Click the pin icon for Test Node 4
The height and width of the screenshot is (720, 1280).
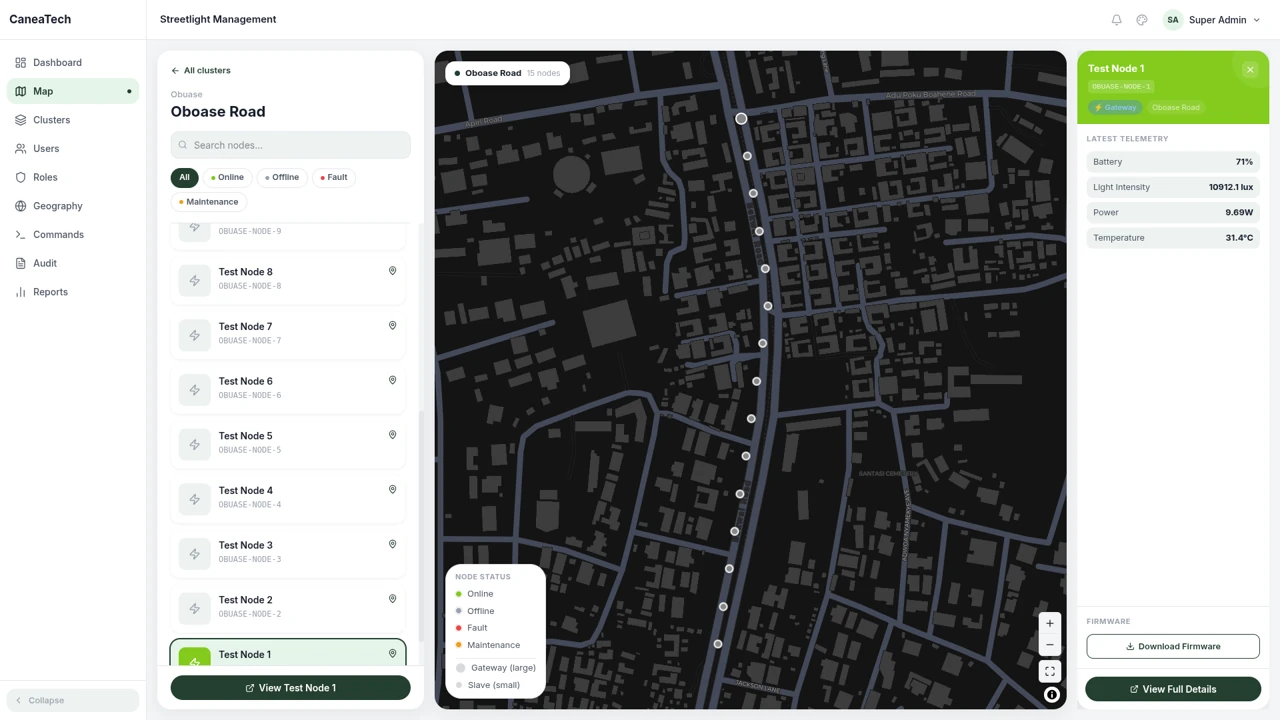pyautogui.click(x=392, y=490)
